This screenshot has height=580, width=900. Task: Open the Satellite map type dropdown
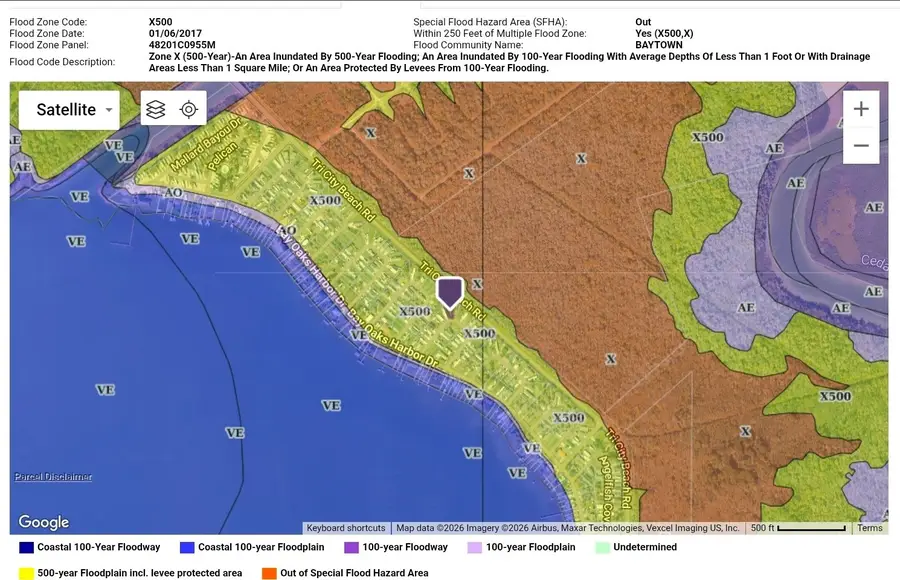tap(108, 109)
